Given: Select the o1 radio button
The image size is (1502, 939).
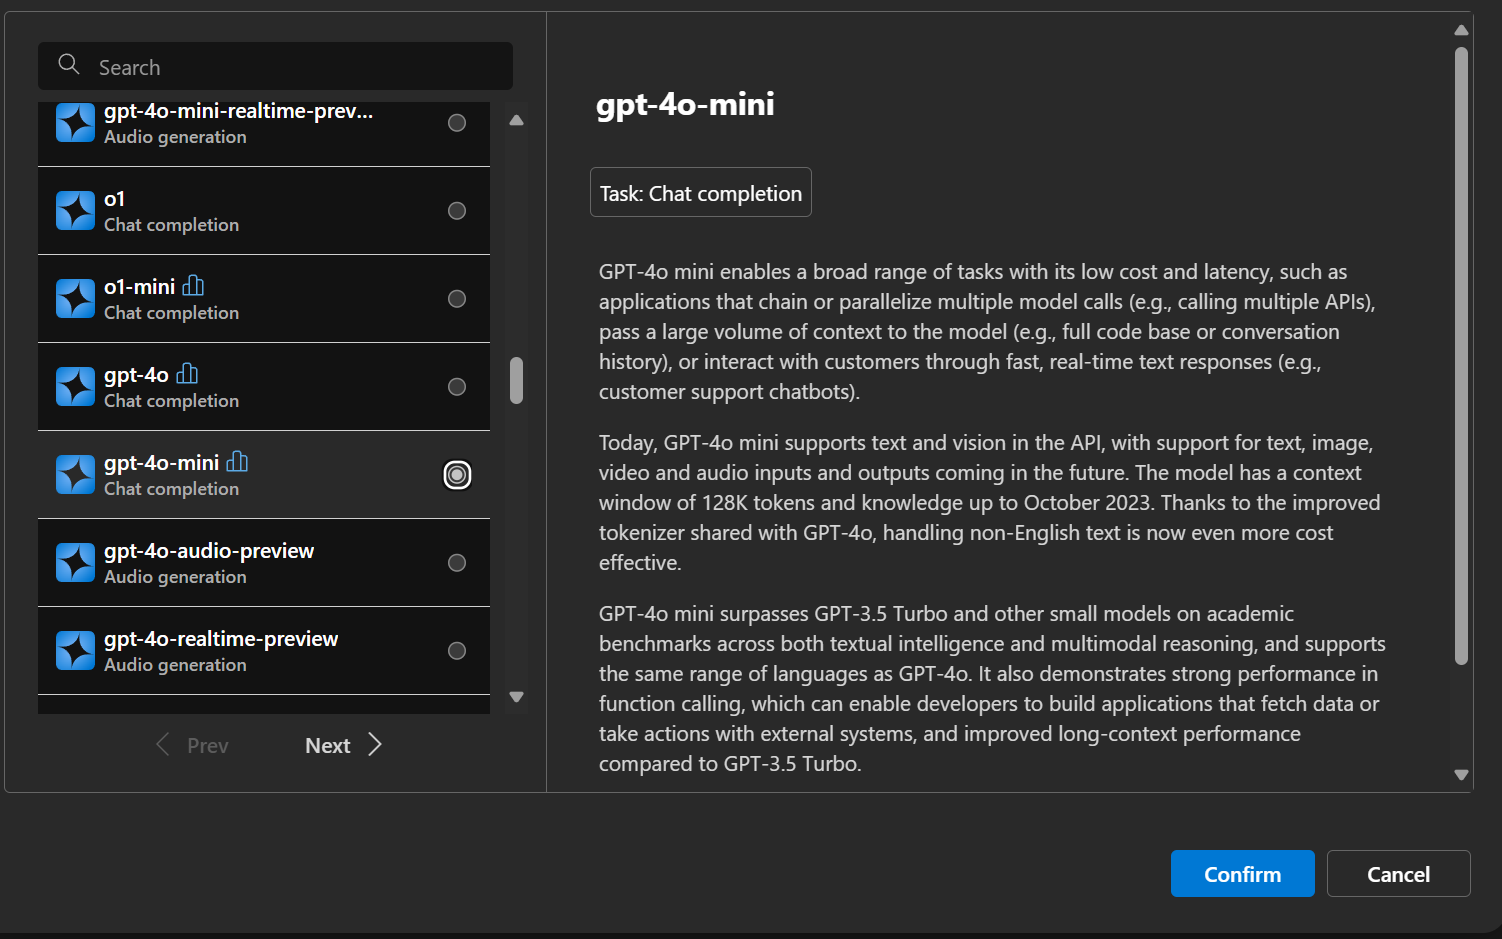Looking at the screenshot, I should click(x=457, y=211).
